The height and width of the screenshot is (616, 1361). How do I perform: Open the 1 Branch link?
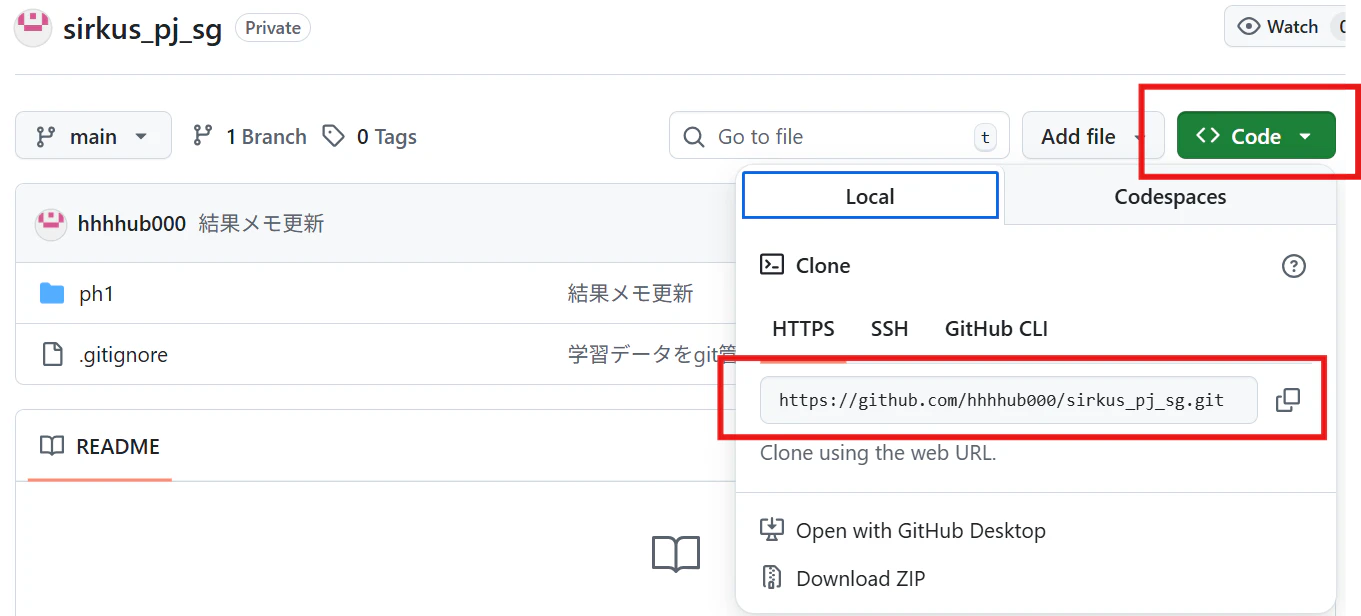(x=250, y=136)
